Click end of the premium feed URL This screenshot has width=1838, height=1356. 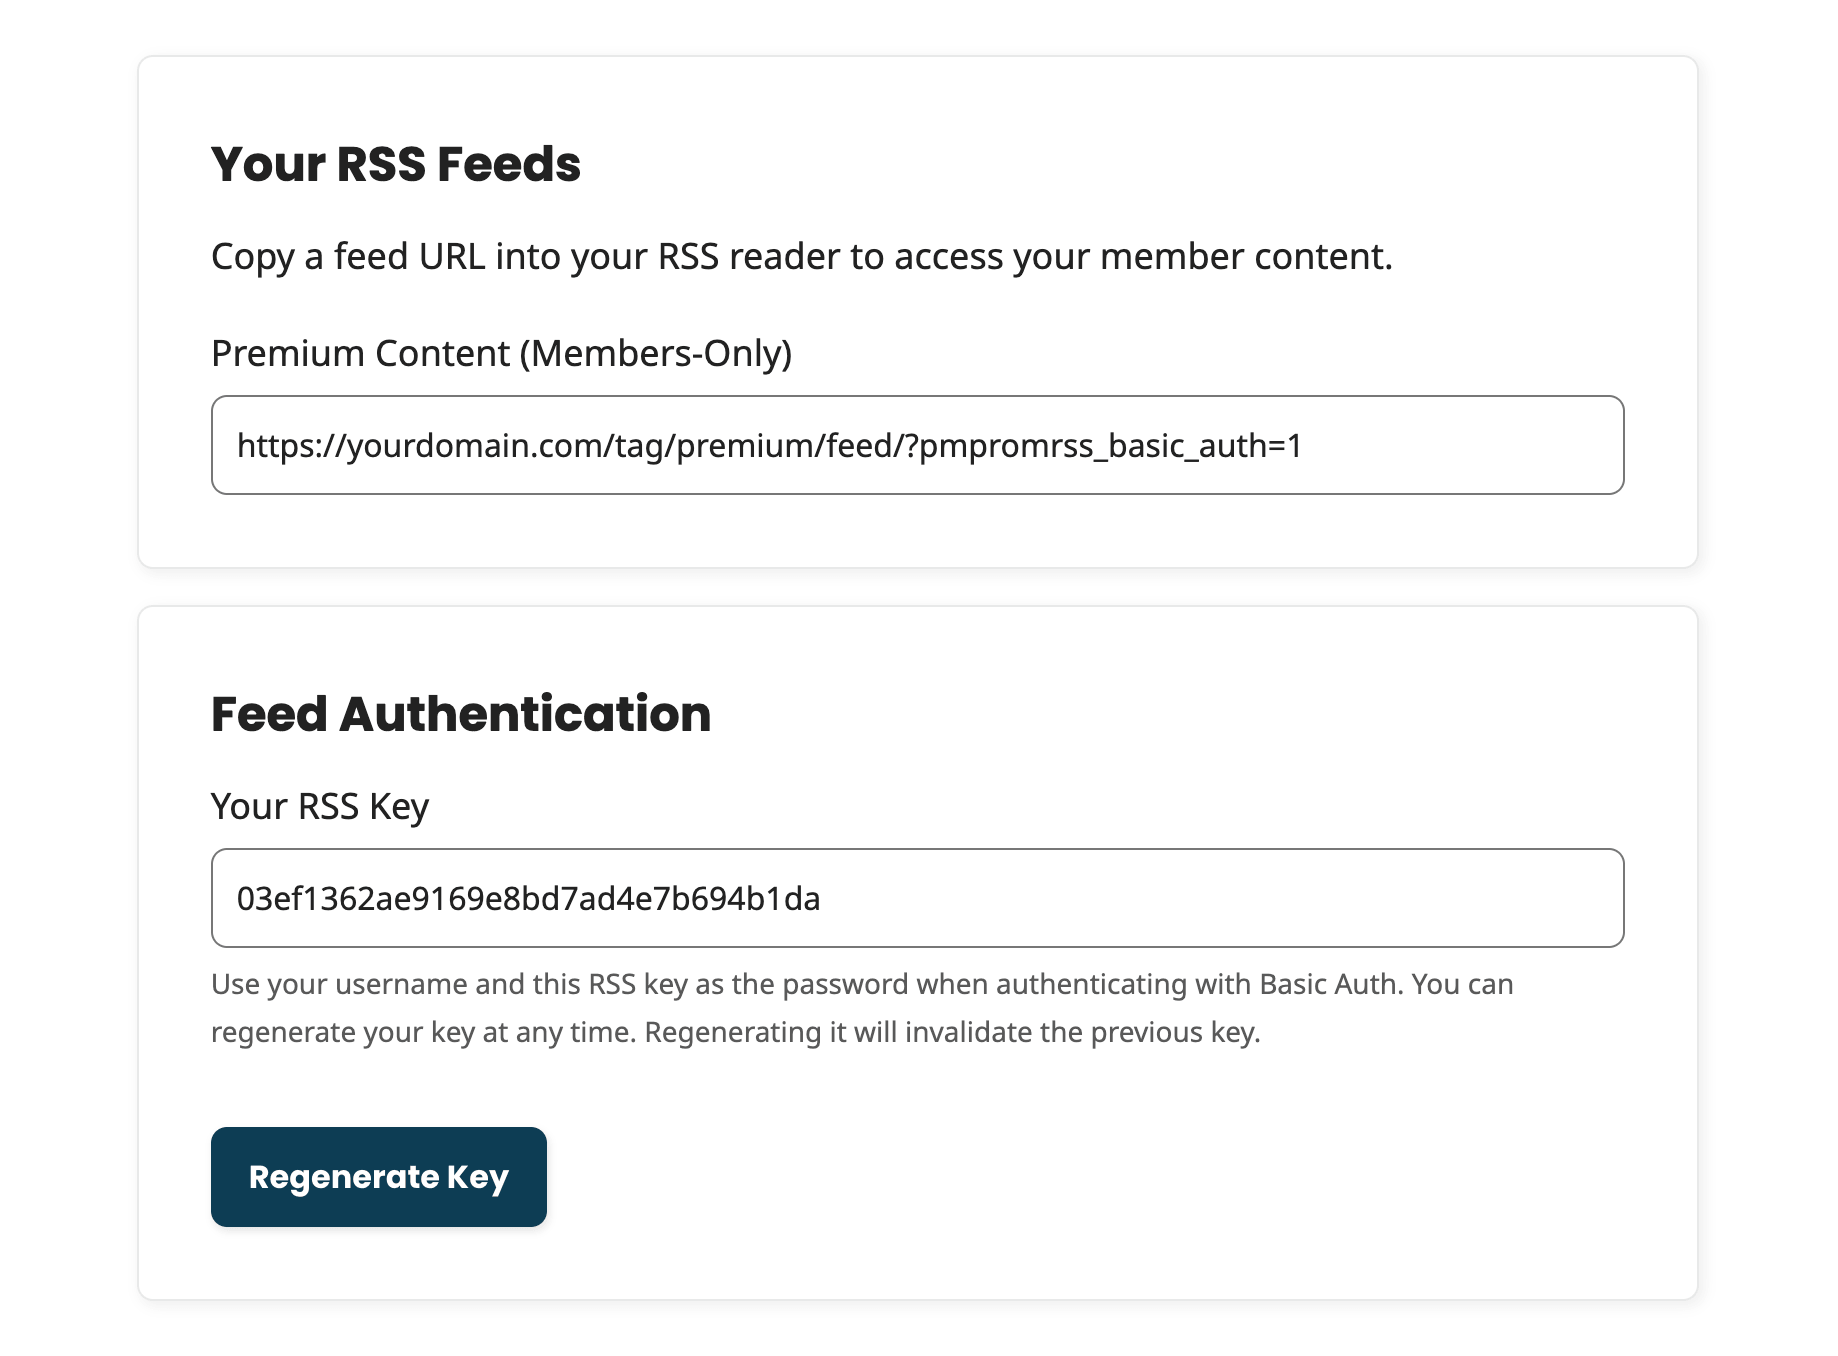click(1298, 447)
